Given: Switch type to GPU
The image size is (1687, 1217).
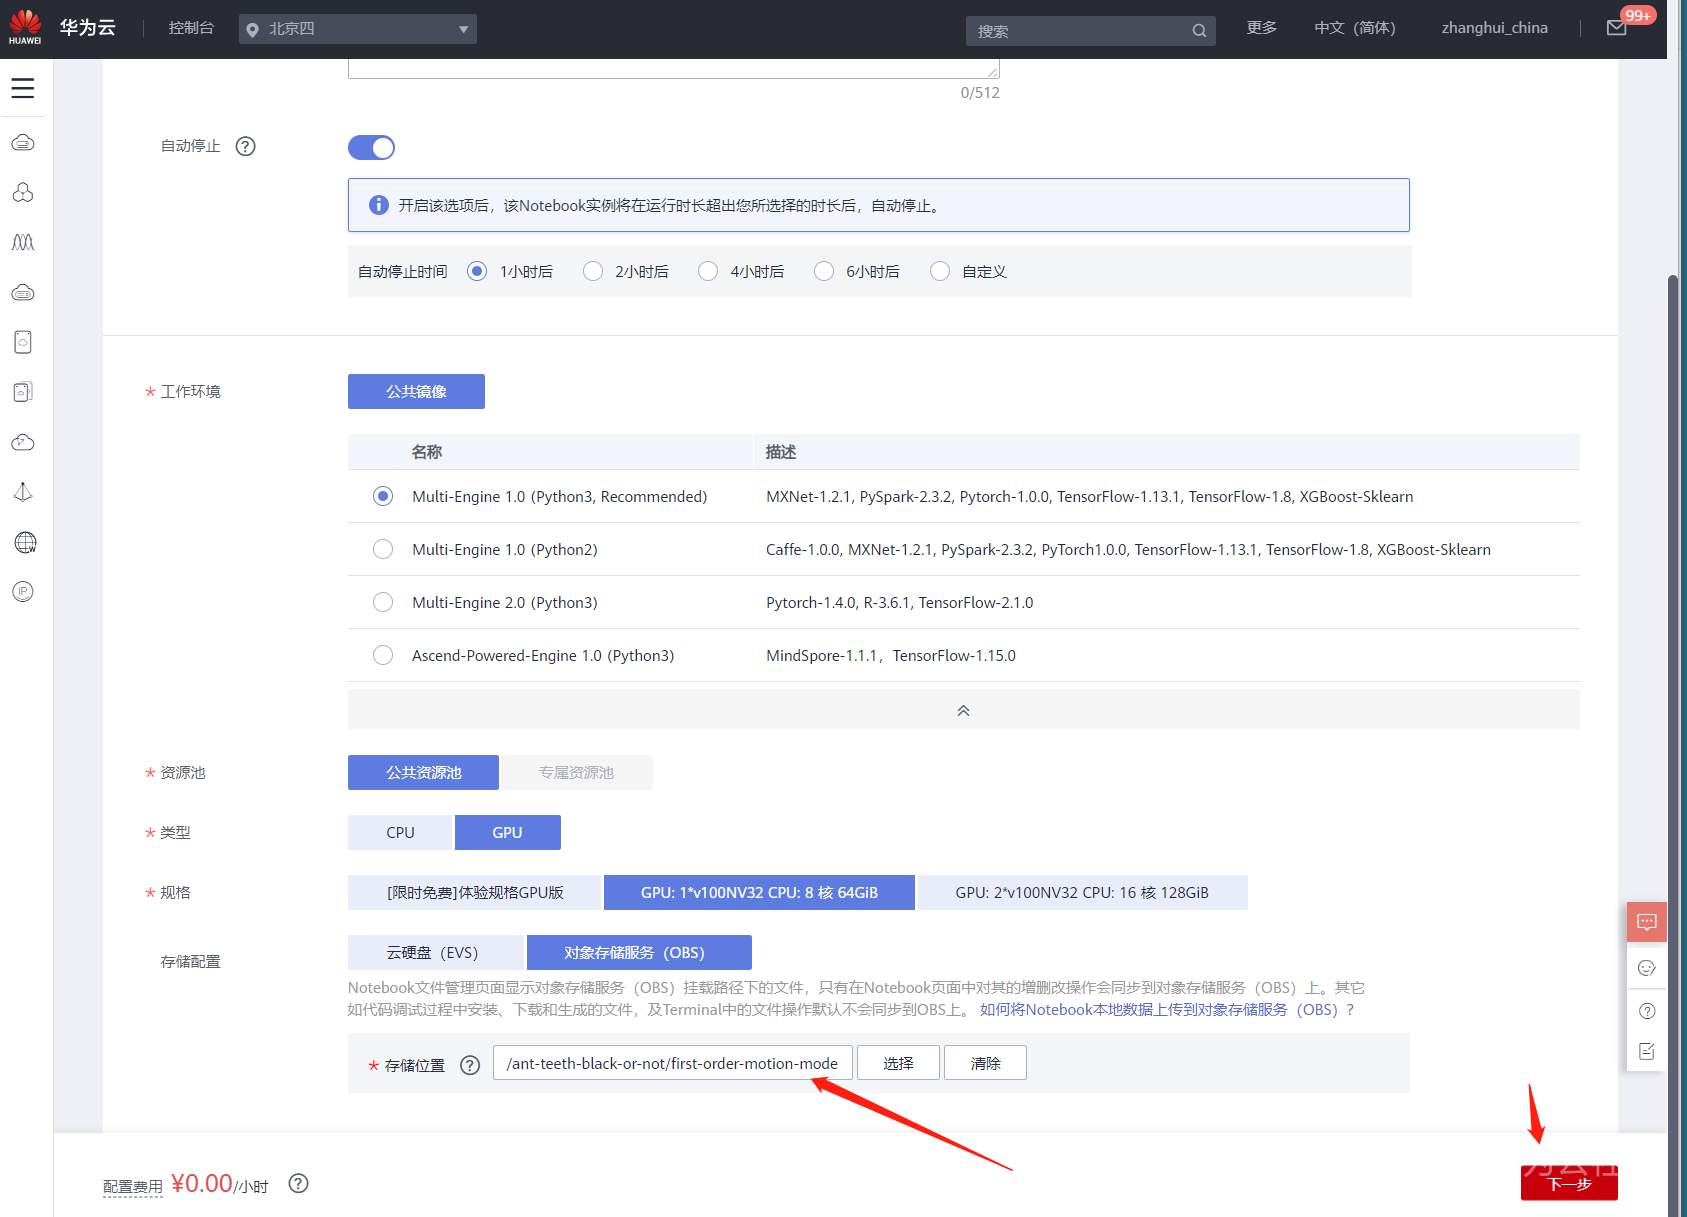Looking at the screenshot, I should click(508, 833).
